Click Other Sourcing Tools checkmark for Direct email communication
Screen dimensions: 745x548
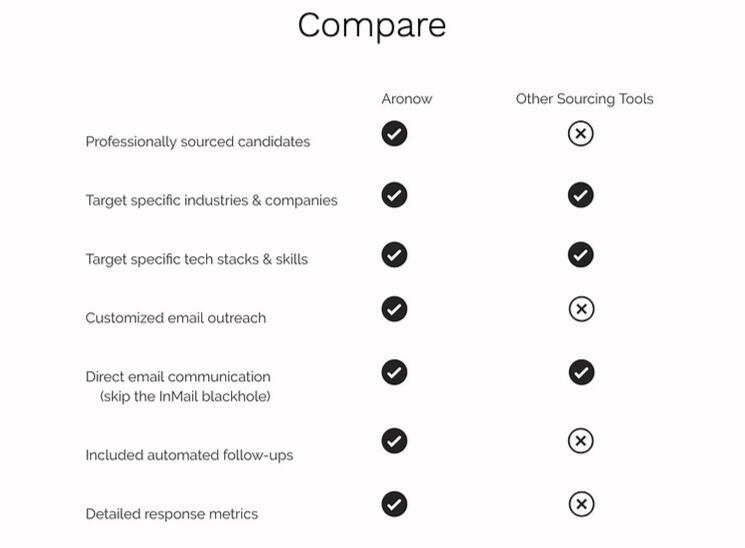click(581, 372)
